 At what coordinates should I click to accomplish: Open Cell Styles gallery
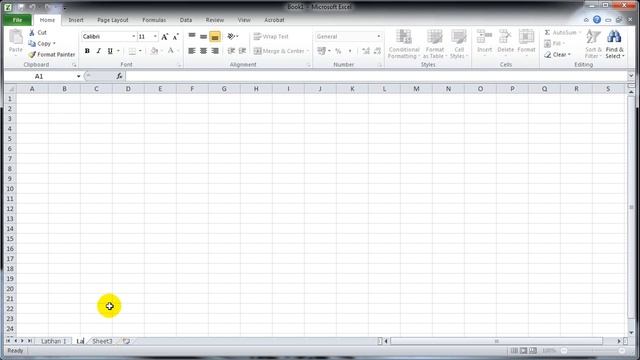(459, 44)
